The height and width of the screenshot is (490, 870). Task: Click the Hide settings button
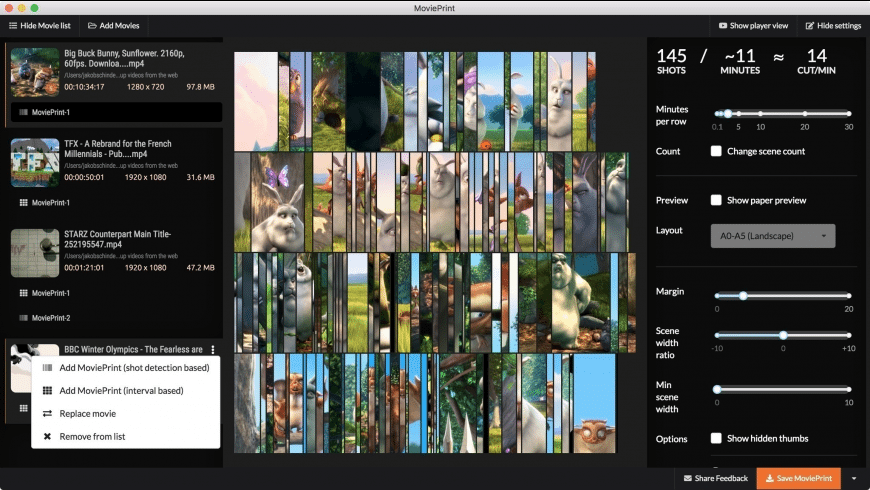coord(833,26)
